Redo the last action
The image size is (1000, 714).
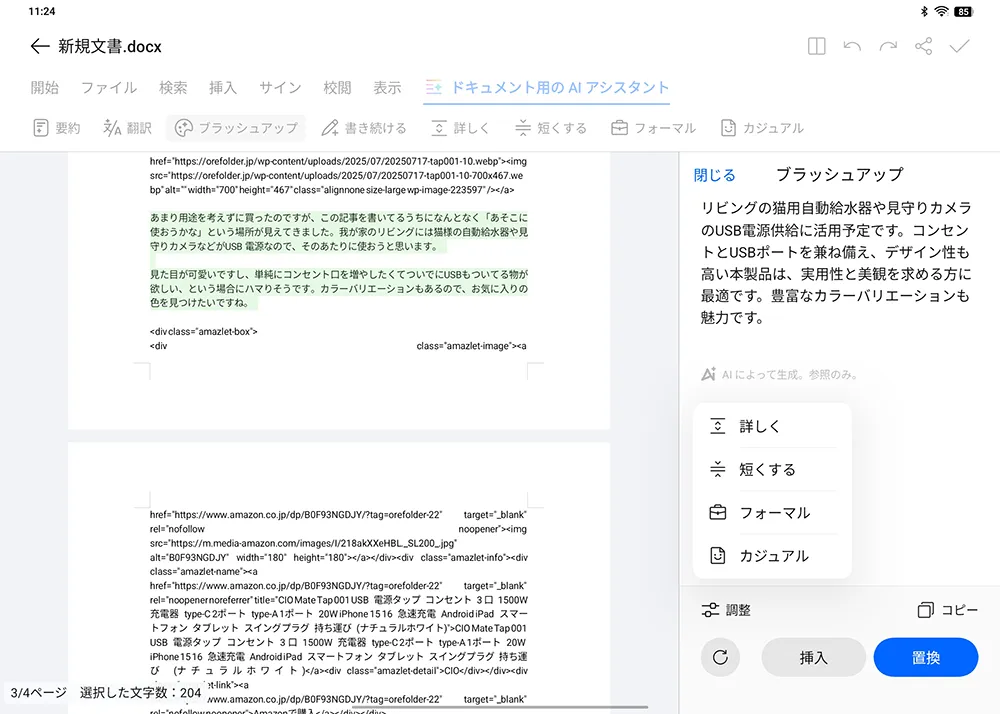(x=888, y=46)
